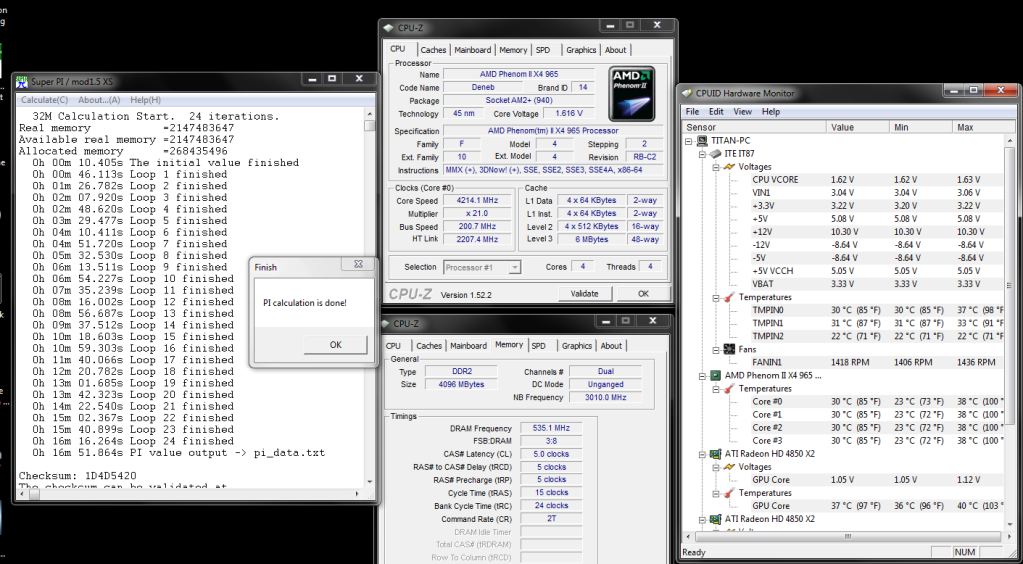This screenshot has width=1023, height=564.
Task: Collapse the Fans node in sensor tree
Action: pyautogui.click(x=716, y=349)
